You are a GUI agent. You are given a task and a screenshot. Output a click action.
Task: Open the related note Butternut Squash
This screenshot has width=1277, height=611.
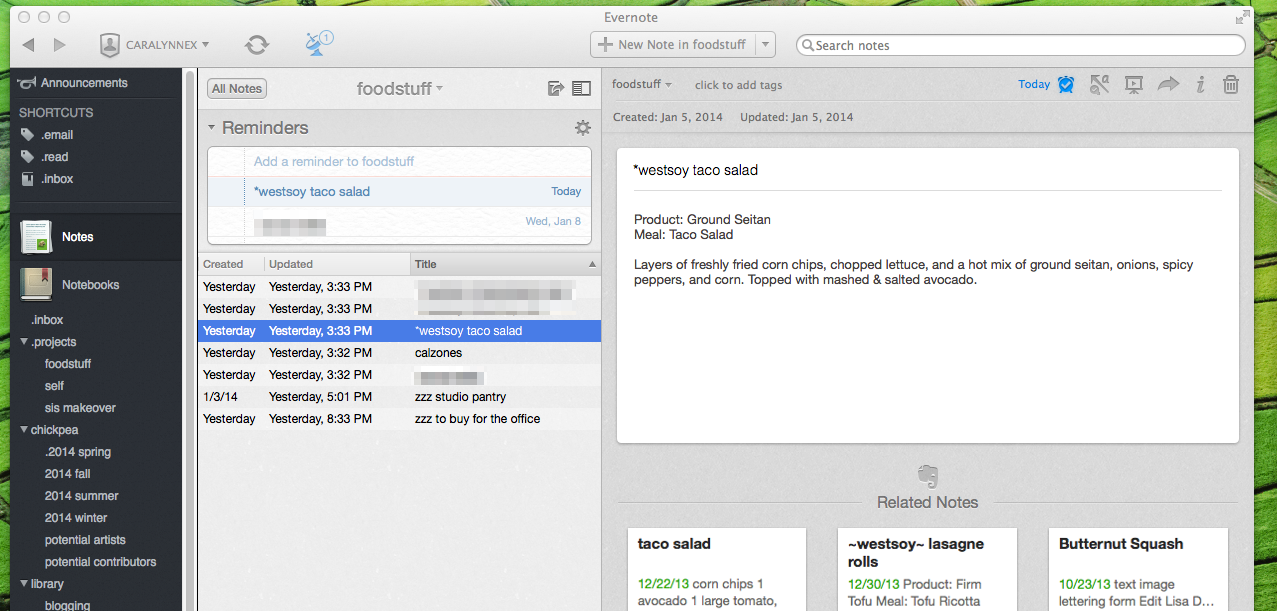[x=1138, y=569]
